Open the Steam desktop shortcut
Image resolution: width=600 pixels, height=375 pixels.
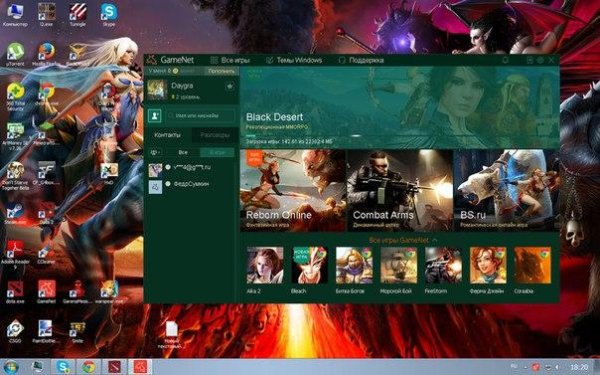15,214
